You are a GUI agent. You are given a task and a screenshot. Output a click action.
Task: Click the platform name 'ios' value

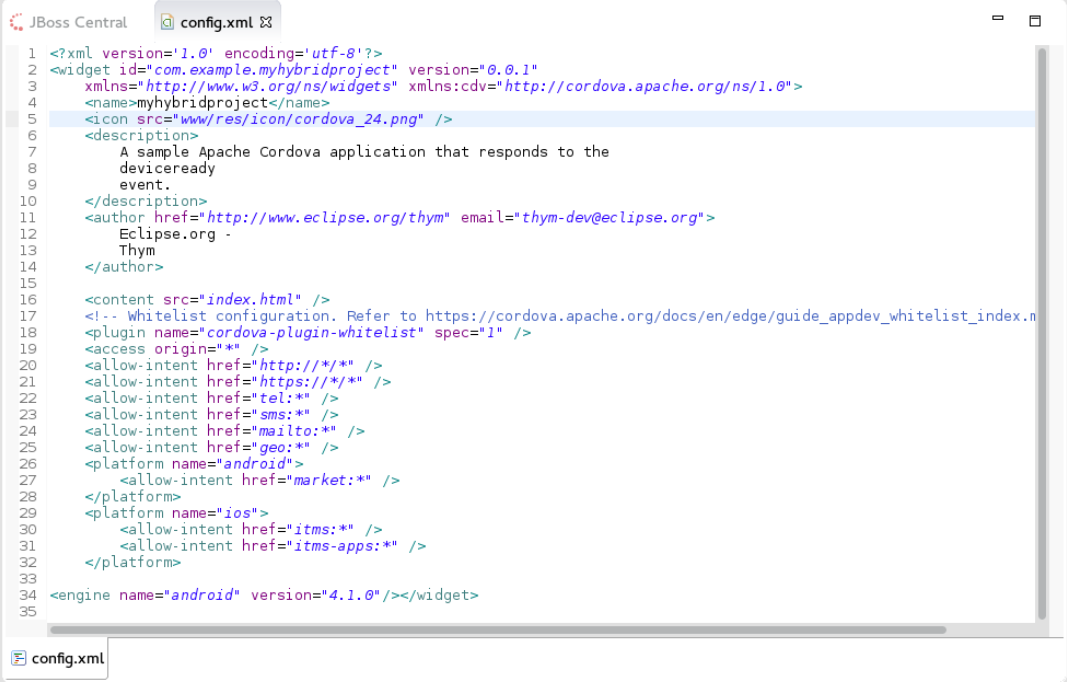237,513
